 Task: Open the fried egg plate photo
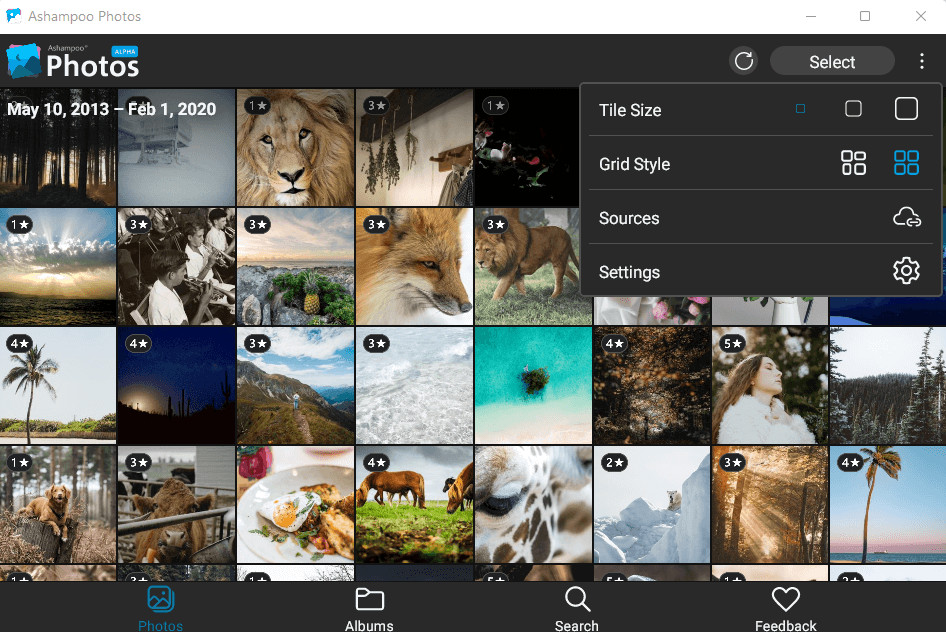pyautogui.click(x=296, y=504)
